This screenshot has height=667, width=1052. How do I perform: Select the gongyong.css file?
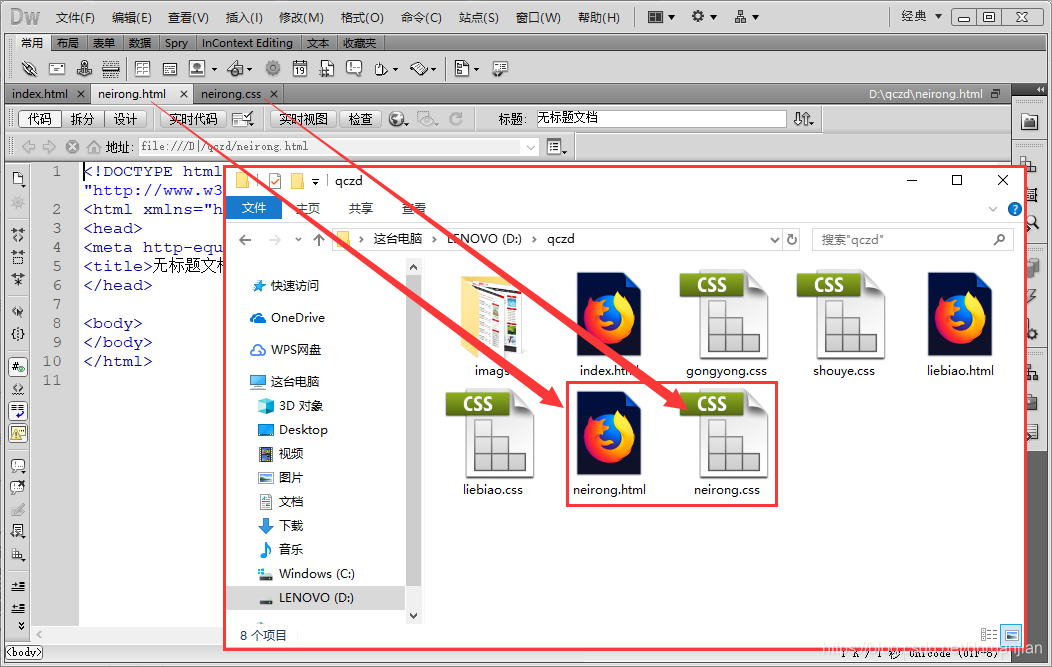(726, 323)
